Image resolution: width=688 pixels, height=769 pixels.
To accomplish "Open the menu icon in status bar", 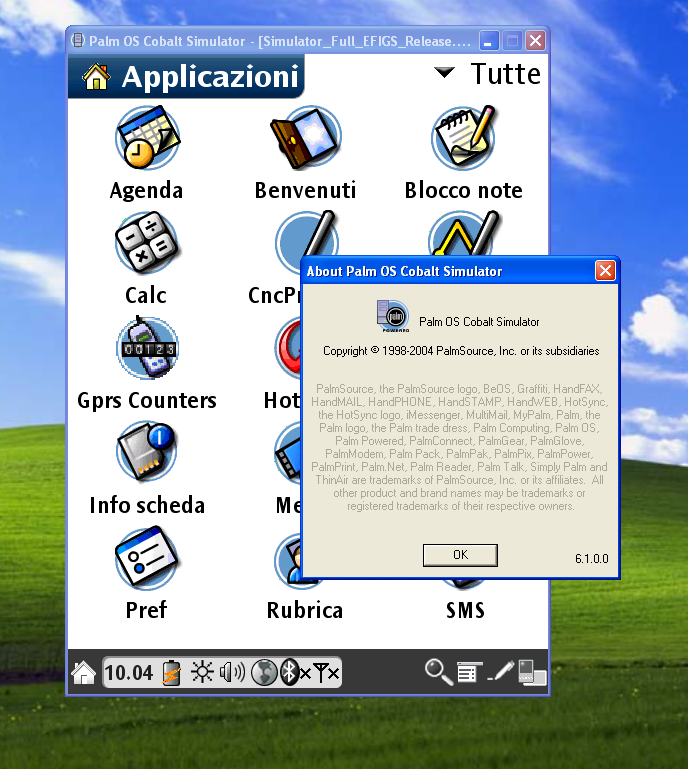I will tap(469, 672).
